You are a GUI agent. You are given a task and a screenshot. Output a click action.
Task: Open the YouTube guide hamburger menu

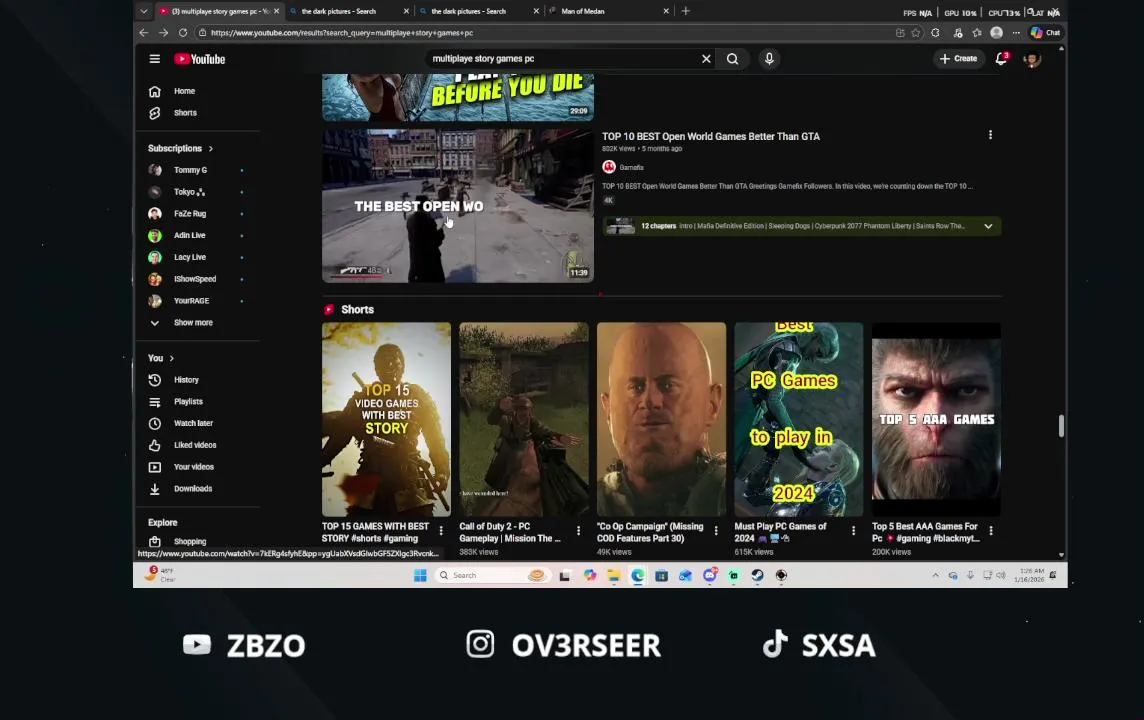click(x=155, y=59)
